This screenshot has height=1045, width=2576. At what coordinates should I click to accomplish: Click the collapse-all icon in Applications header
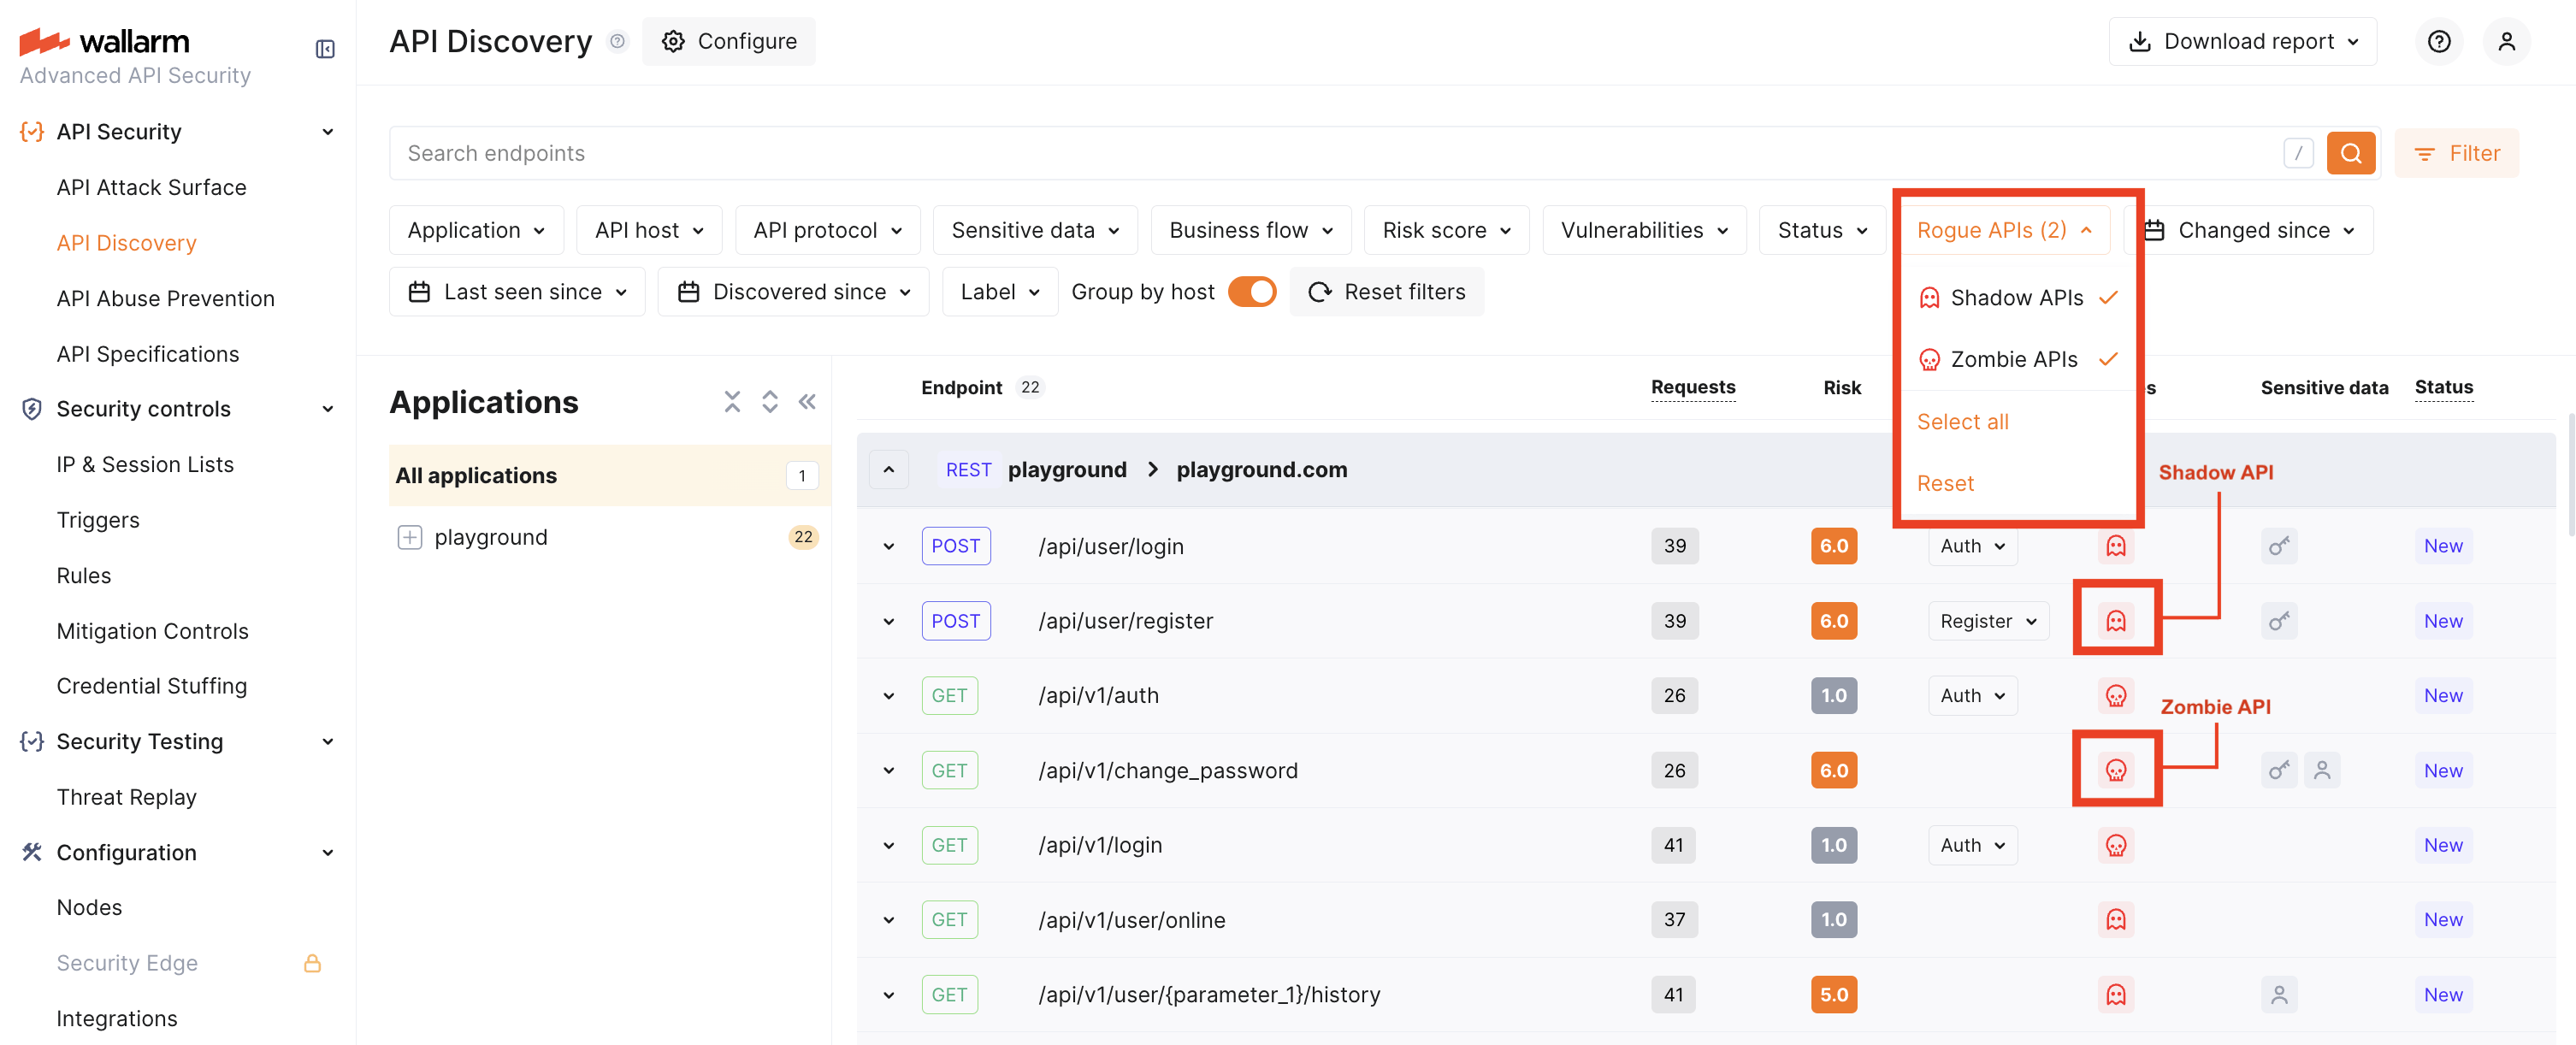[732, 401]
